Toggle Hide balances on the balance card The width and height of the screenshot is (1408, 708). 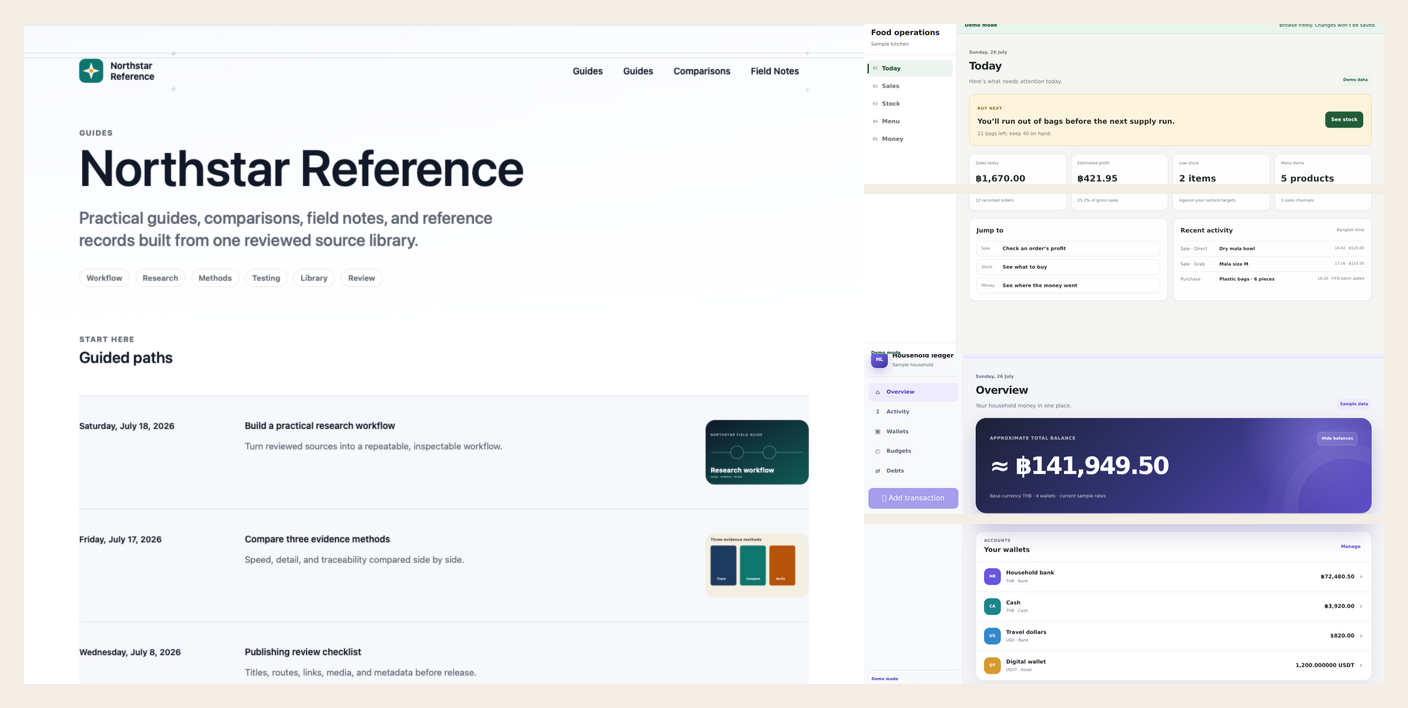[1337, 438]
